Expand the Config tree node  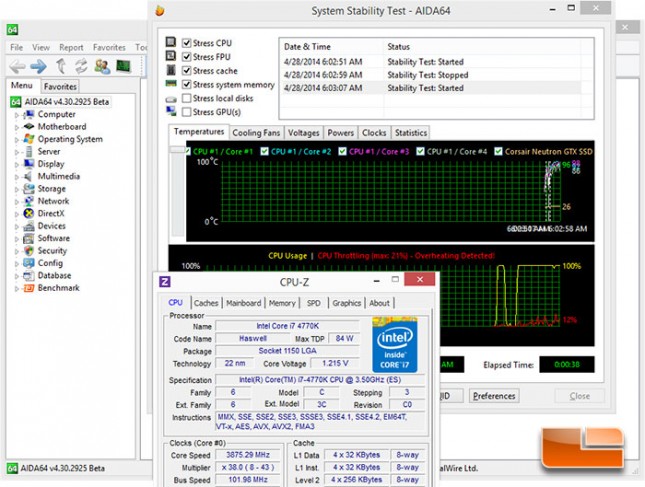(x=16, y=264)
